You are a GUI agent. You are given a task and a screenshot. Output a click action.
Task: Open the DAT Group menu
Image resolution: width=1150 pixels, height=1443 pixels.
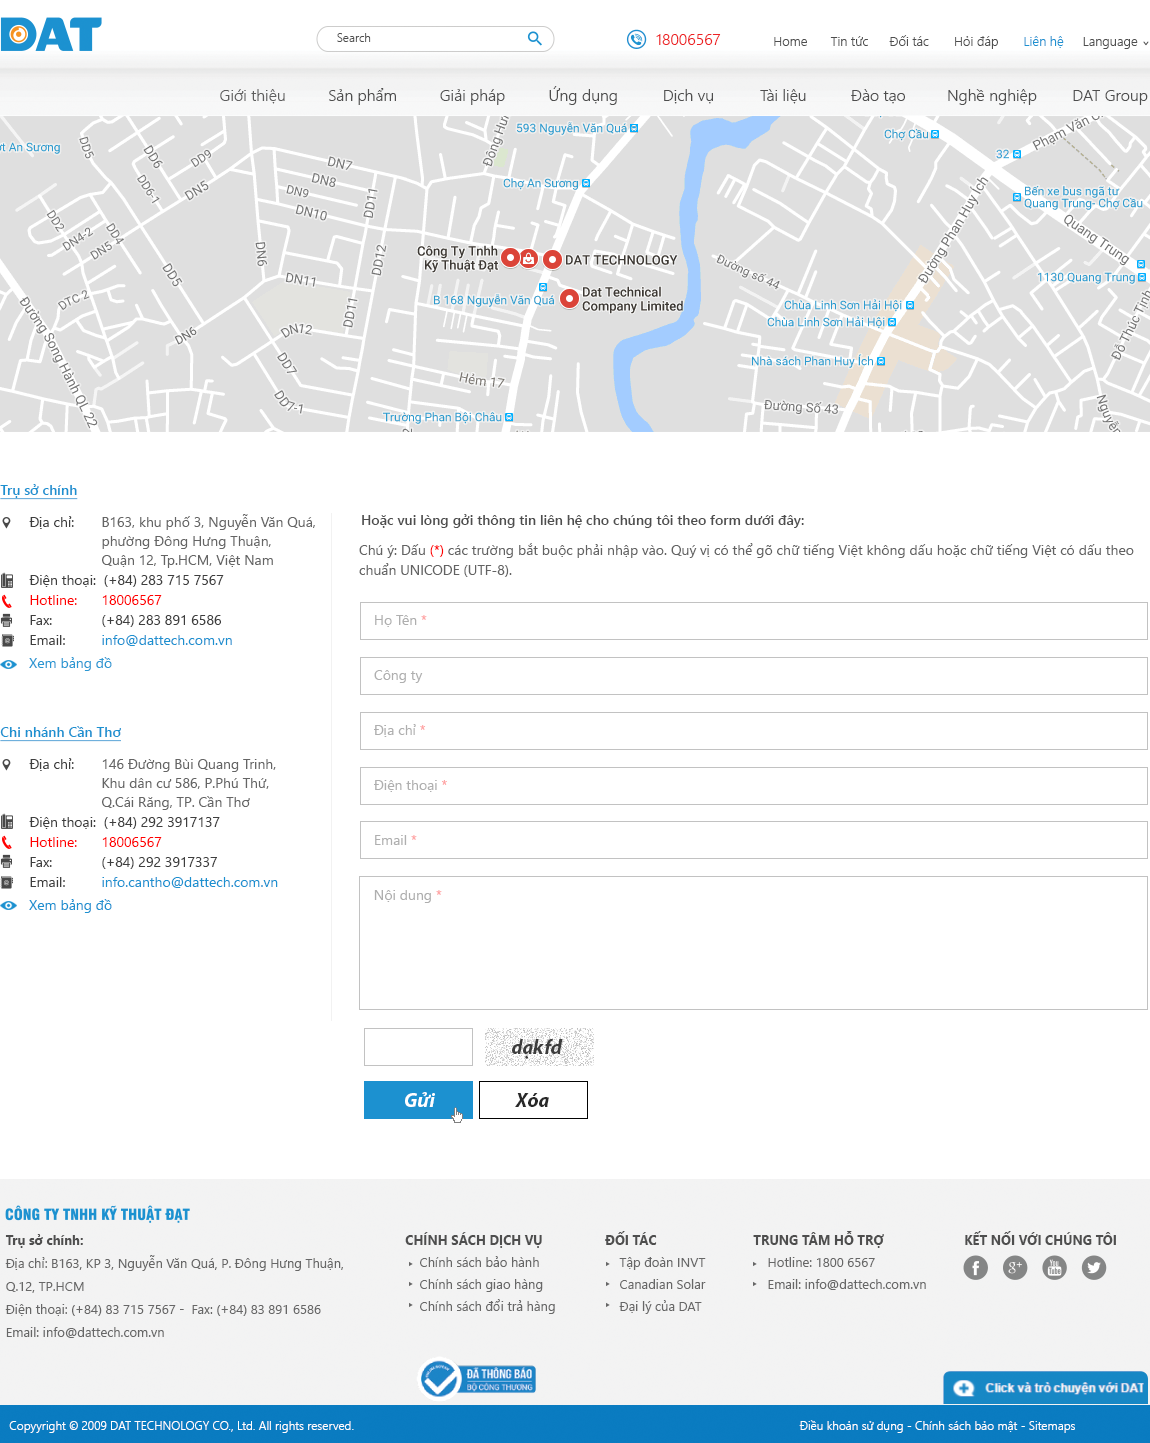click(1110, 96)
